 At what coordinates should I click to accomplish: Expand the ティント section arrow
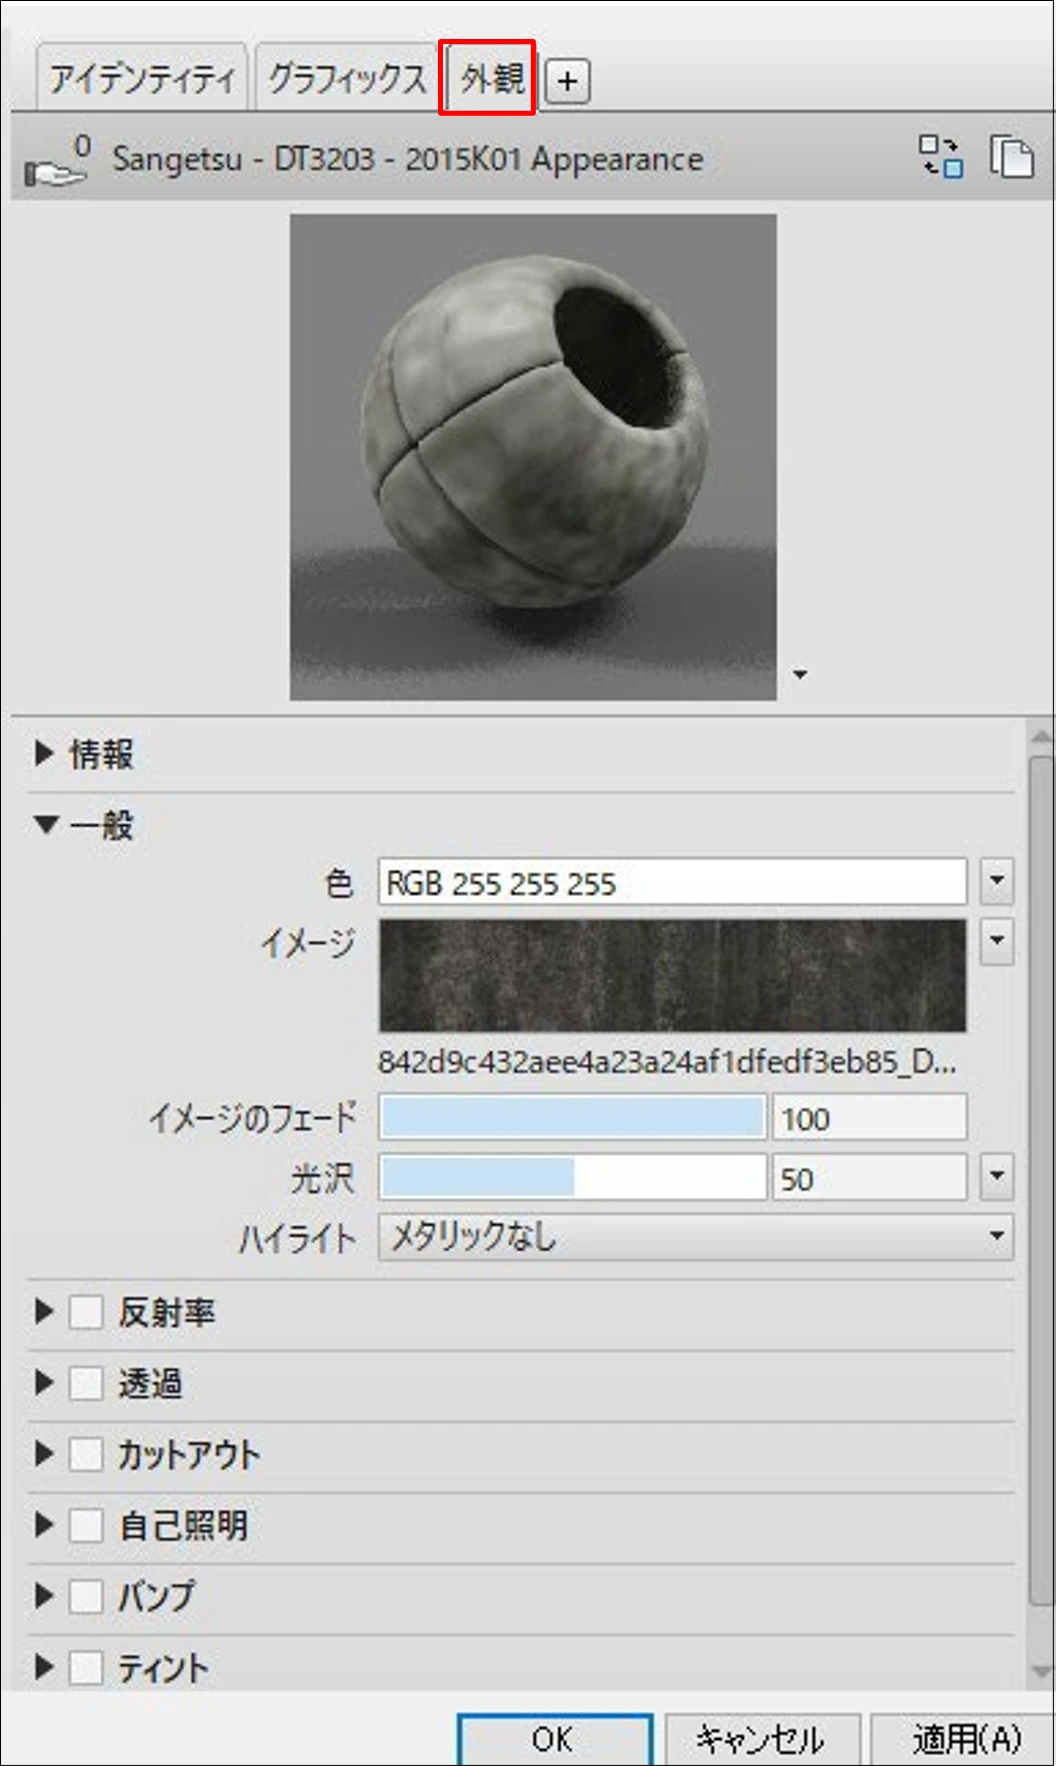[x=44, y=1666]
